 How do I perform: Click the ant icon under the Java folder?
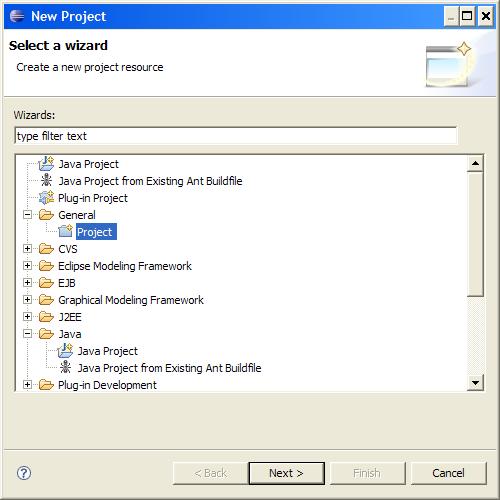tap(65, 367)
